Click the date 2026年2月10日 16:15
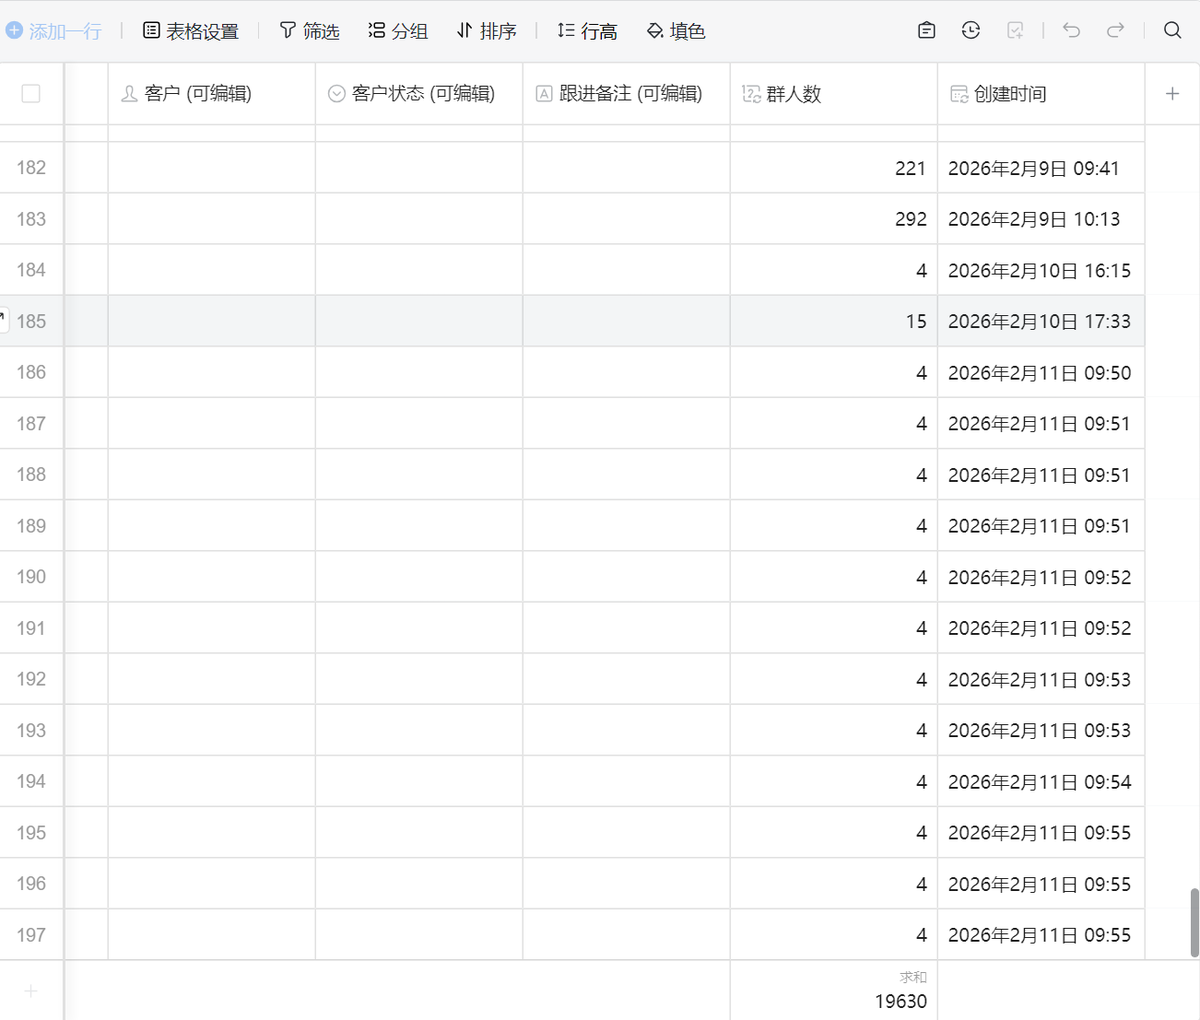This screenshot has width=1200, height=1020. [1039, 271]
